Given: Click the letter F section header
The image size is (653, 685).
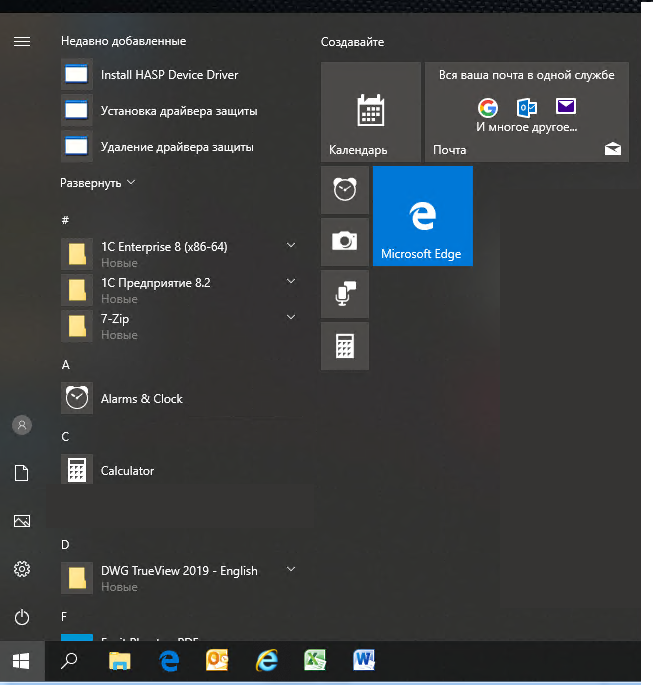Looking at the screenshot, I should [64, 617].
